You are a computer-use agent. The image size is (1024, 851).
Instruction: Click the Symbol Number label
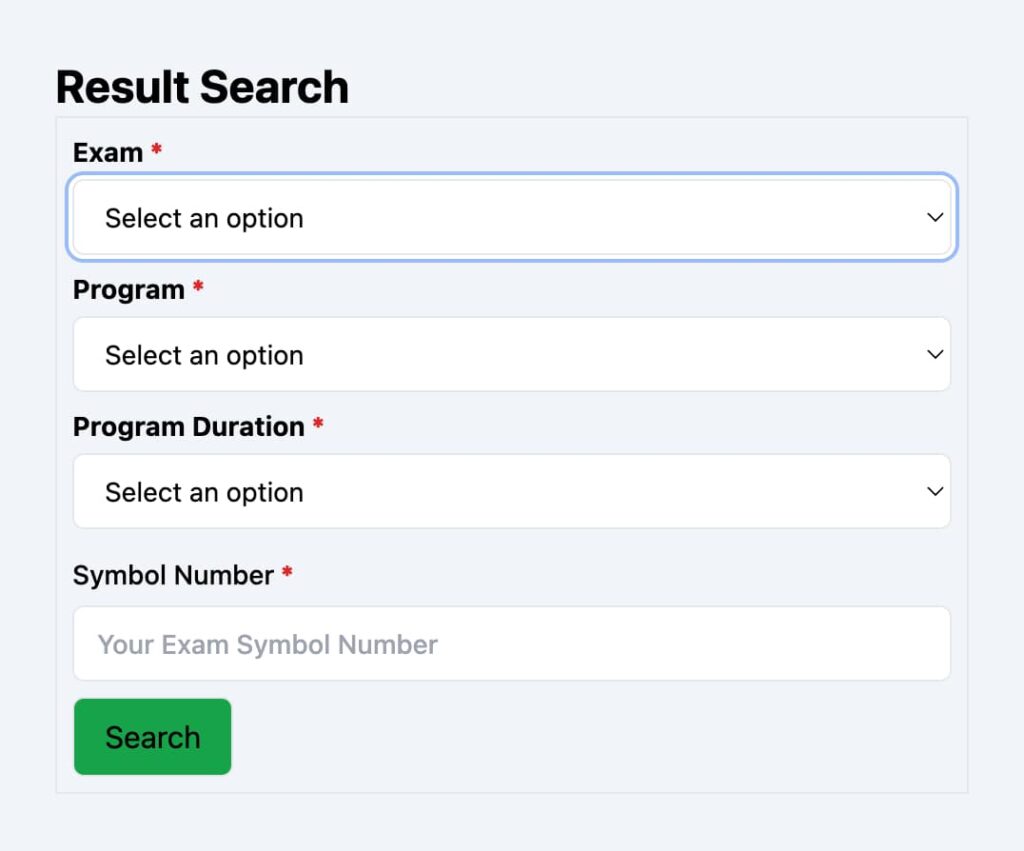pyautogui.click(x=172, y=575)
